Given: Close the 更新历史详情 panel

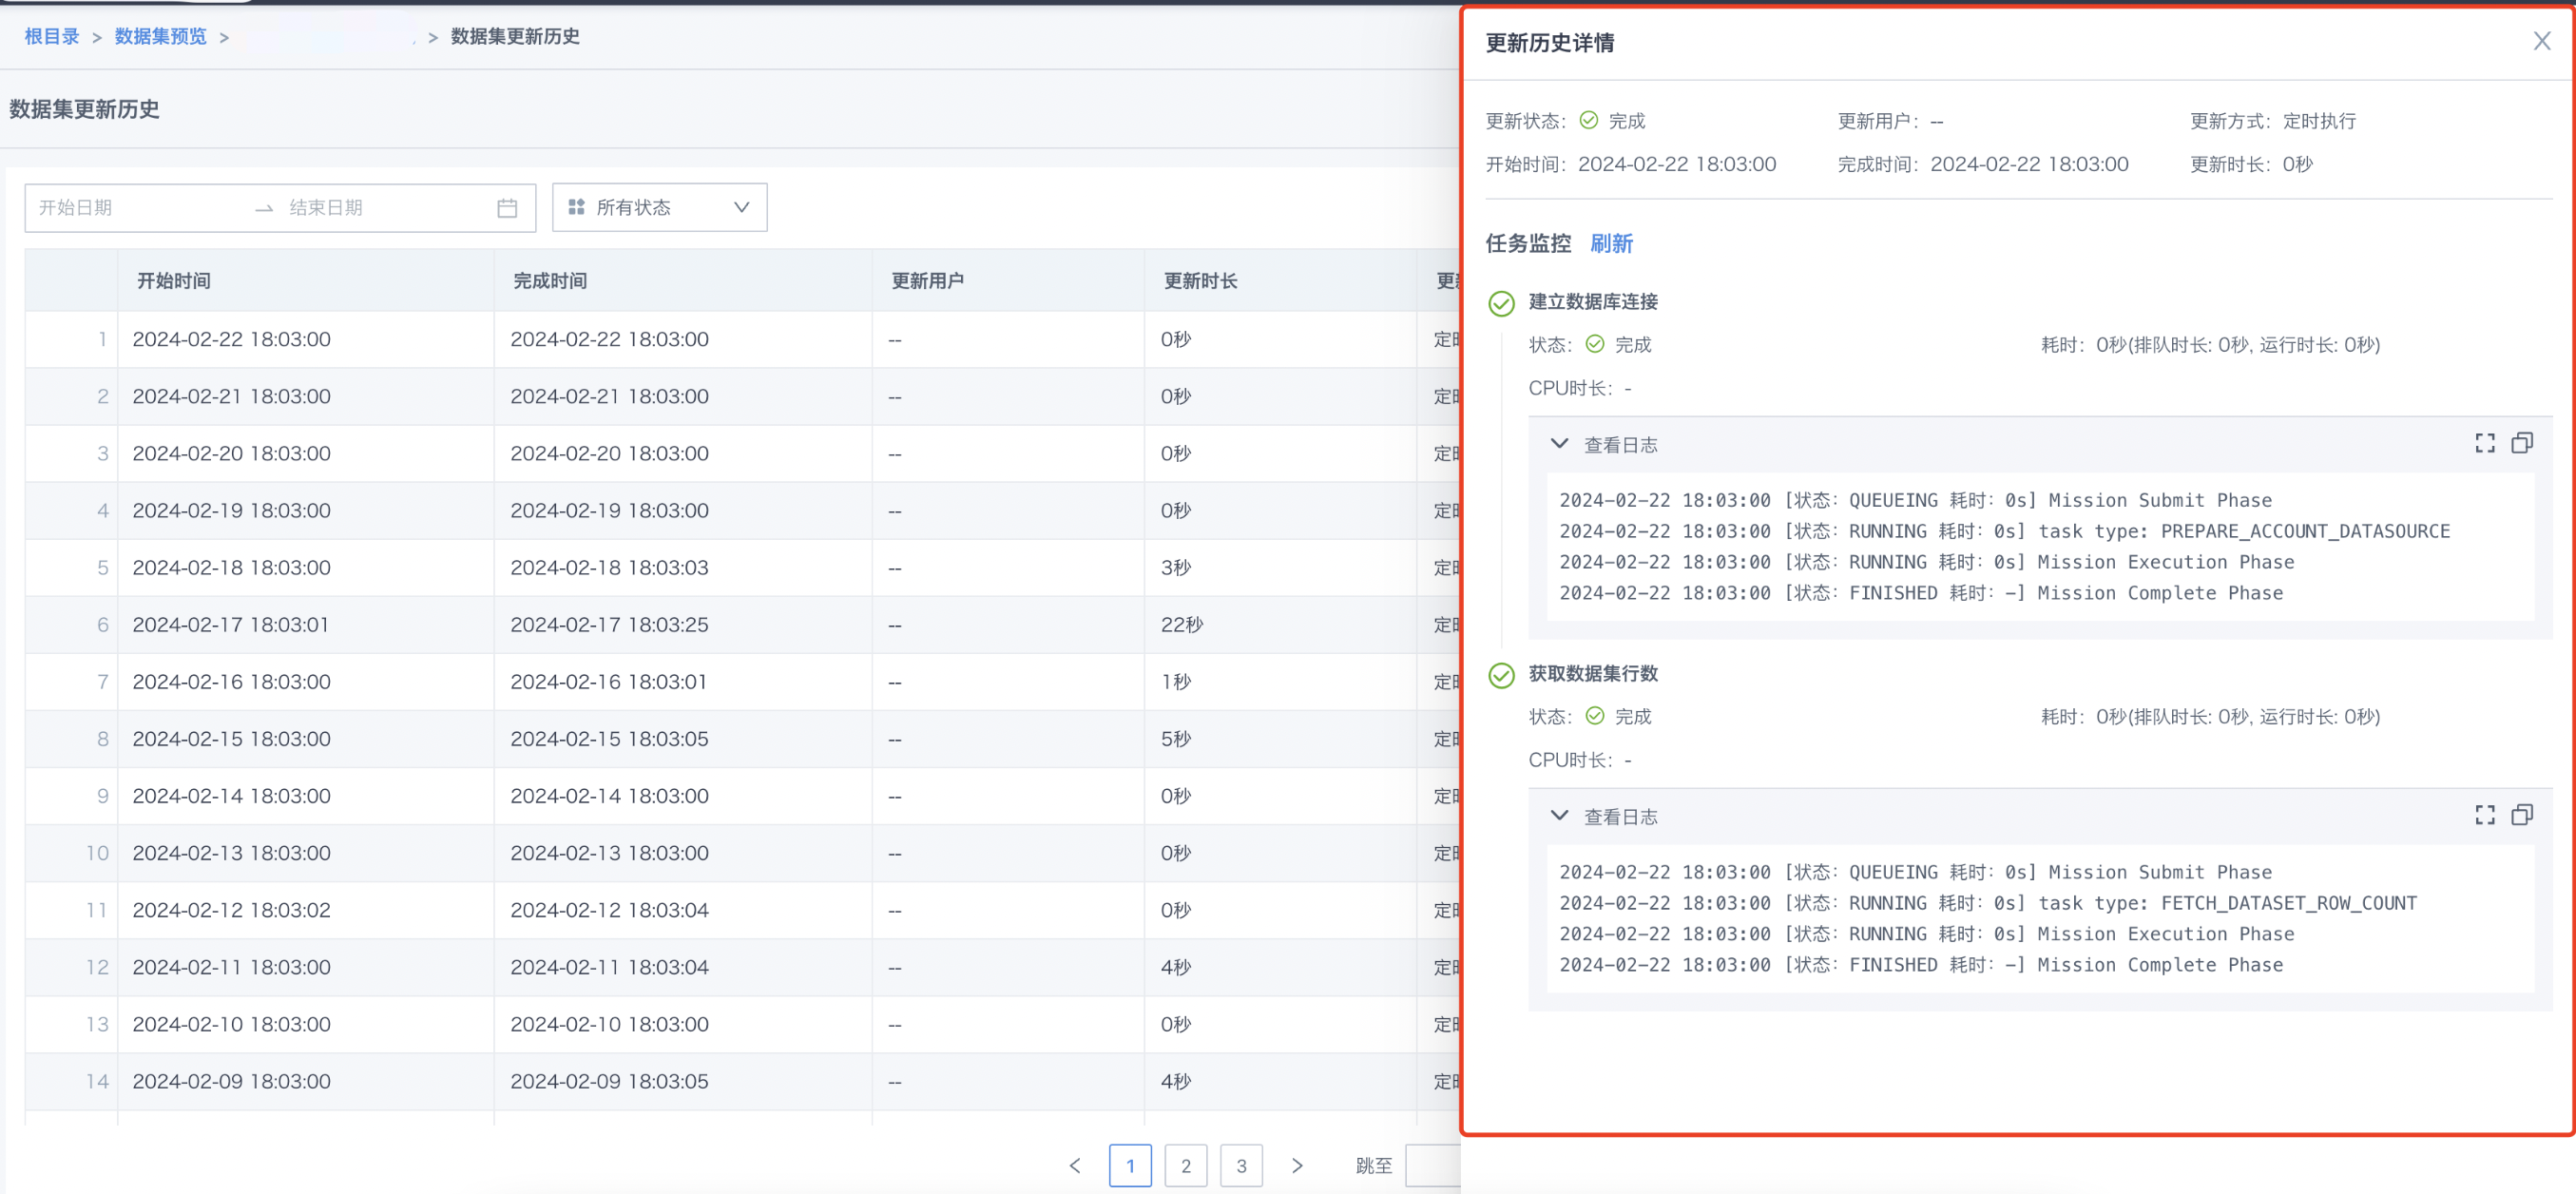Looking at the screenshot, I should click(2541, 41).
